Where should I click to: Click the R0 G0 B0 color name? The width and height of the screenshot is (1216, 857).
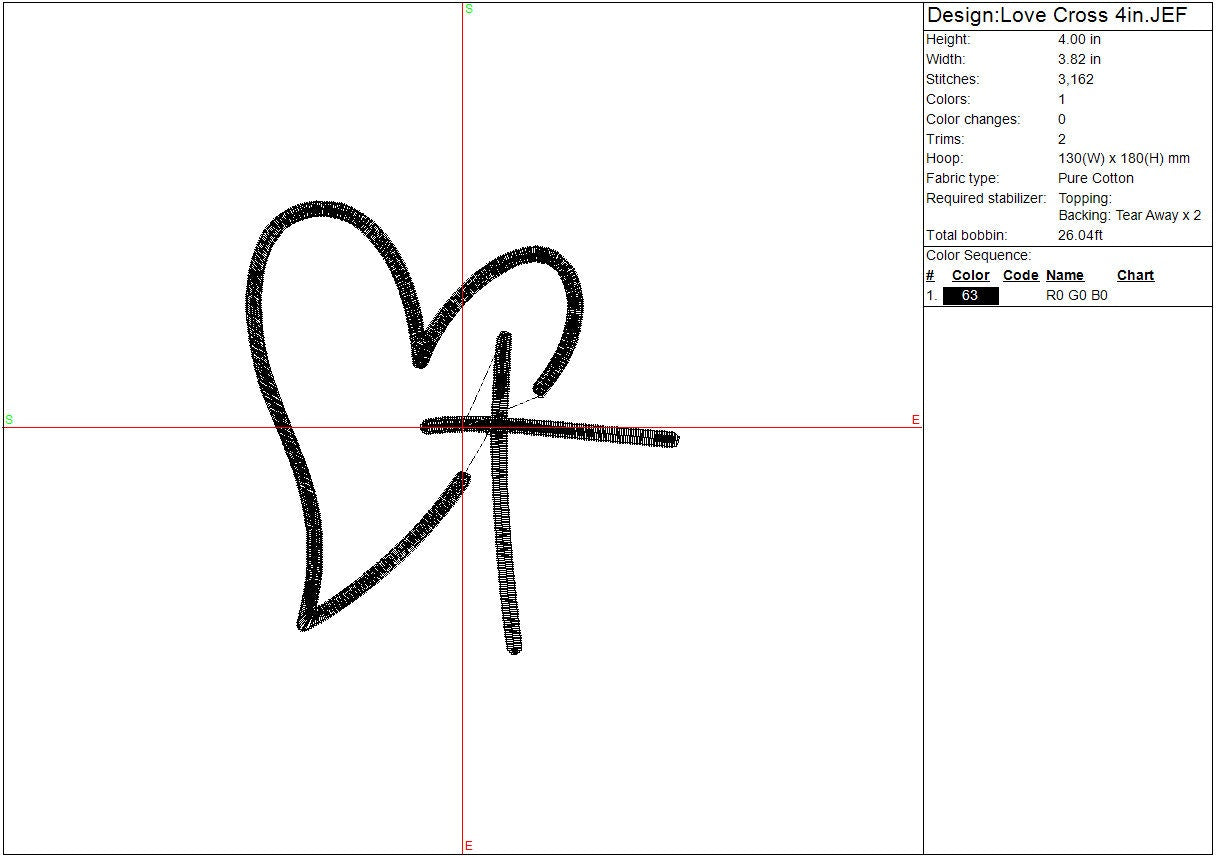click(1076, 296)
